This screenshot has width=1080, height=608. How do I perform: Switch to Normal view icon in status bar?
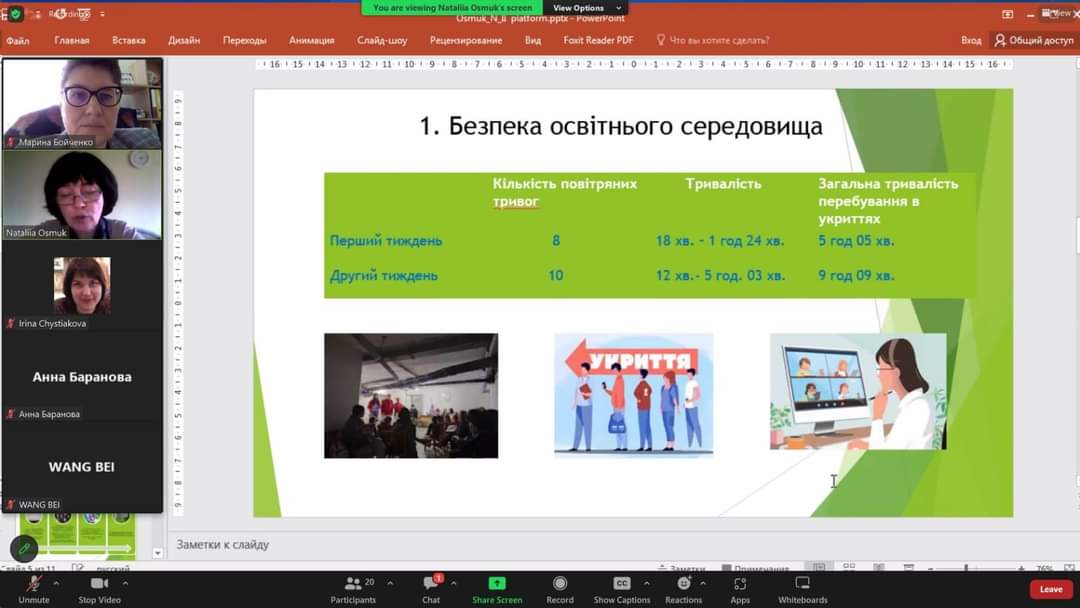click(x=819, y=567)
